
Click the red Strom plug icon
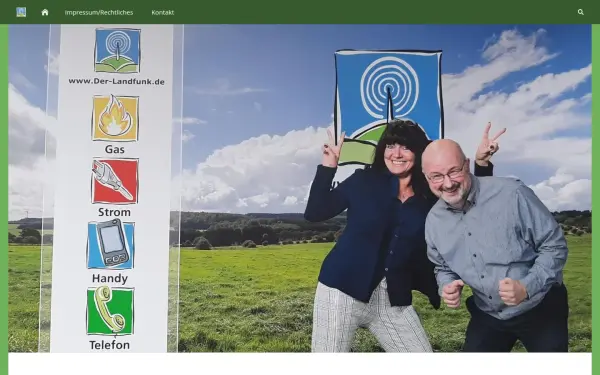(115, 181)
